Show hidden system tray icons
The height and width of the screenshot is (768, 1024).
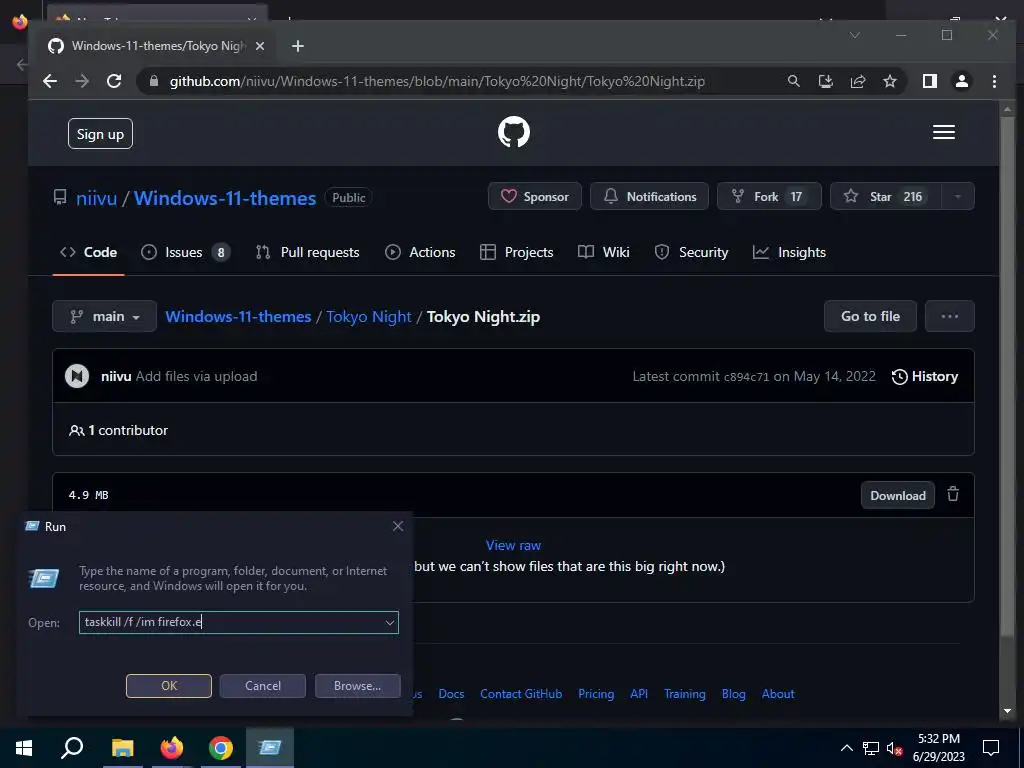[846, 748]
